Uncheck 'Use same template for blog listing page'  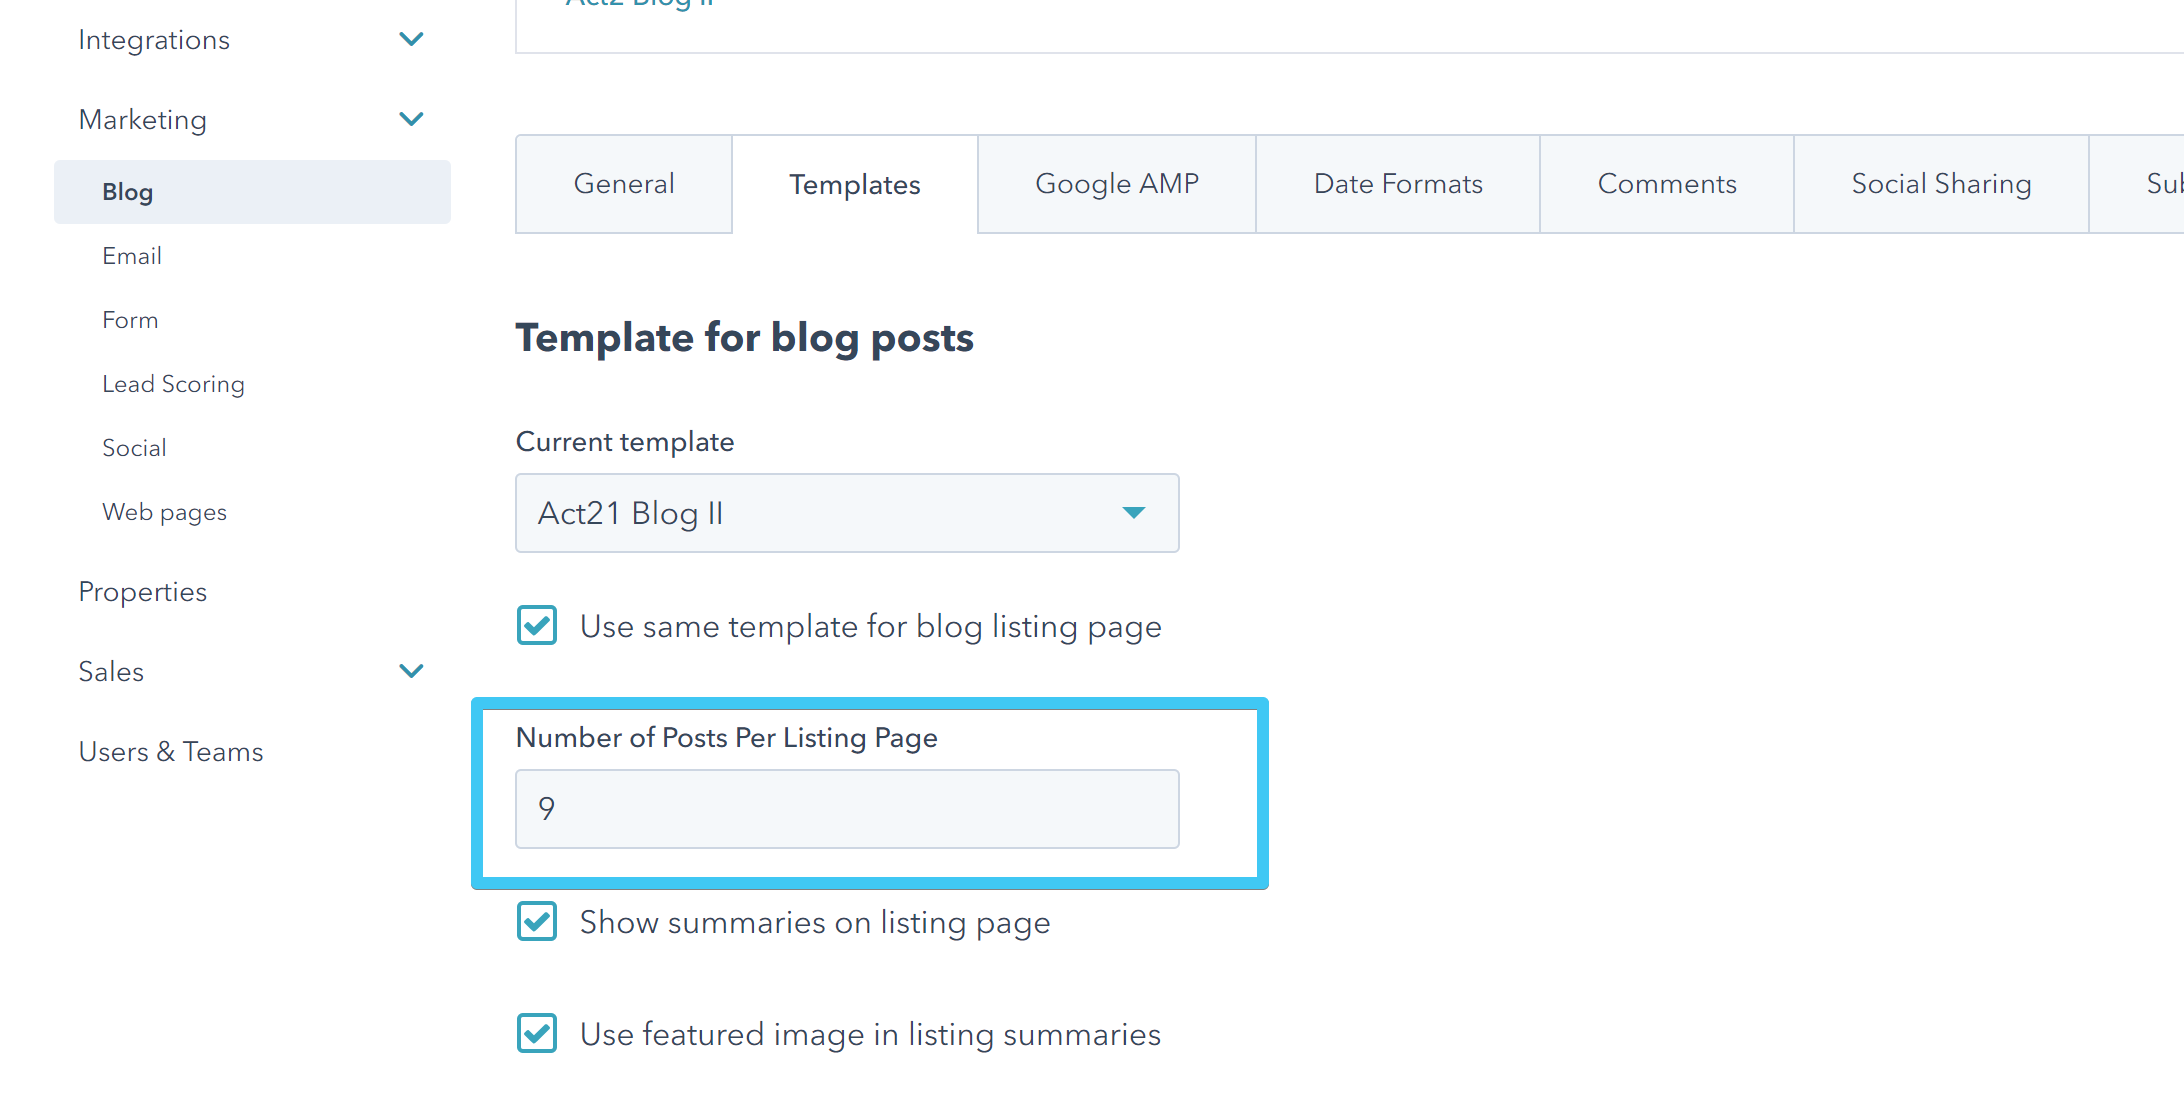coord(536,625)
